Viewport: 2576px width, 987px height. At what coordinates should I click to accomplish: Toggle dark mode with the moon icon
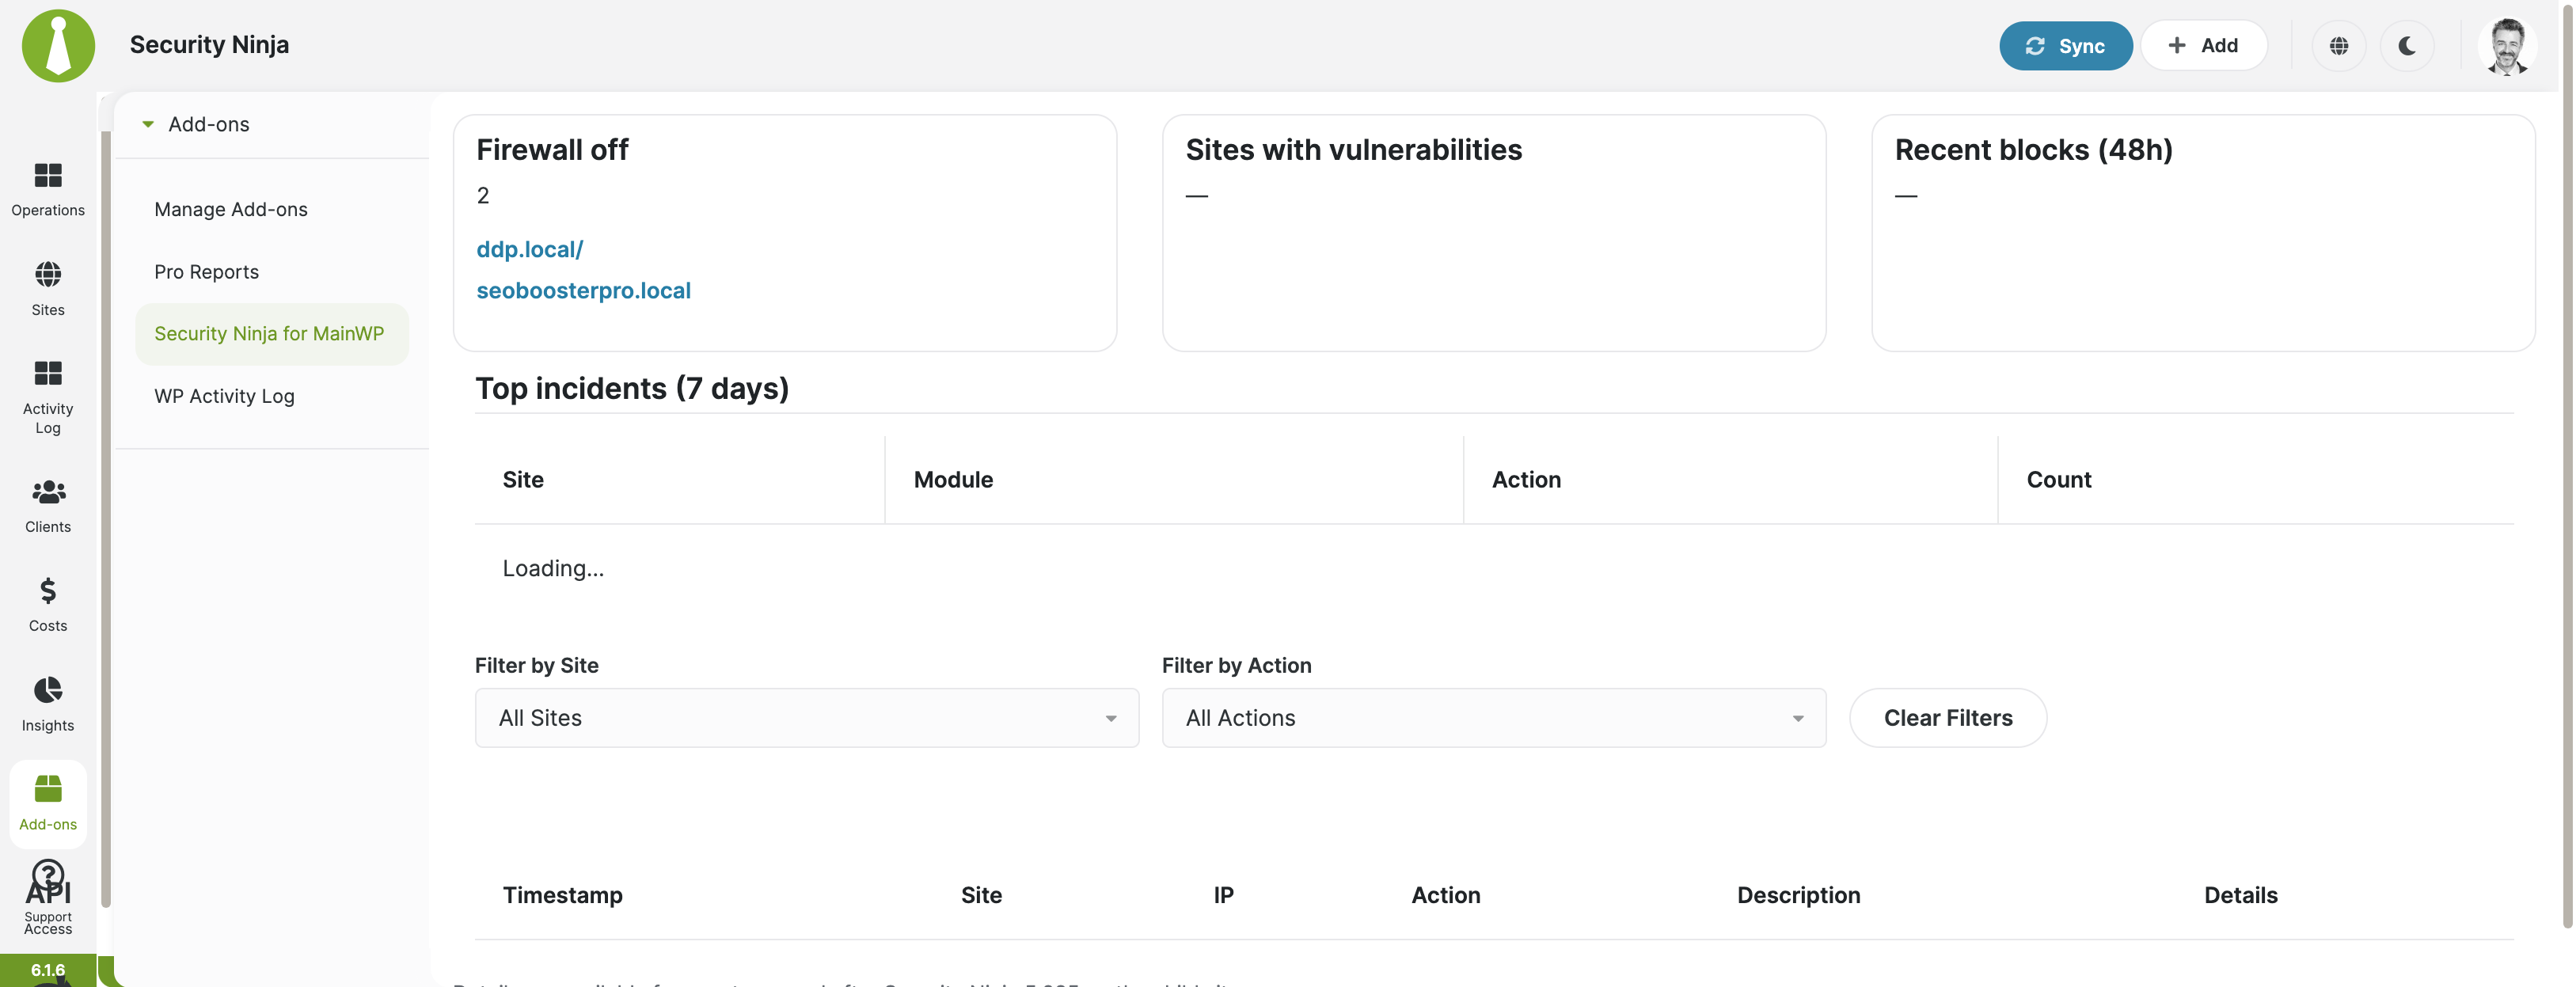[2407, 46]
